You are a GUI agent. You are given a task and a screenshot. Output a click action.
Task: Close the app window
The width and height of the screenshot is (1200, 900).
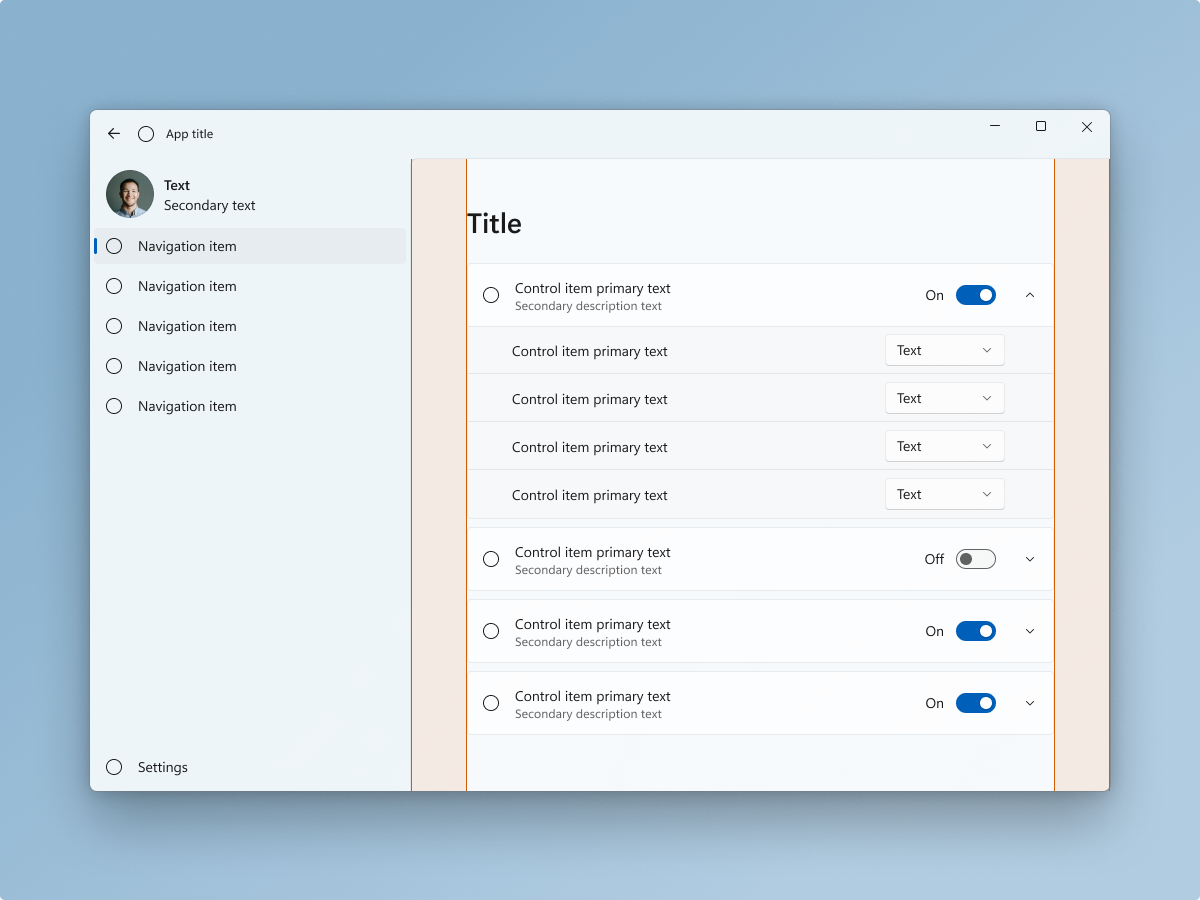point(1087,127)
